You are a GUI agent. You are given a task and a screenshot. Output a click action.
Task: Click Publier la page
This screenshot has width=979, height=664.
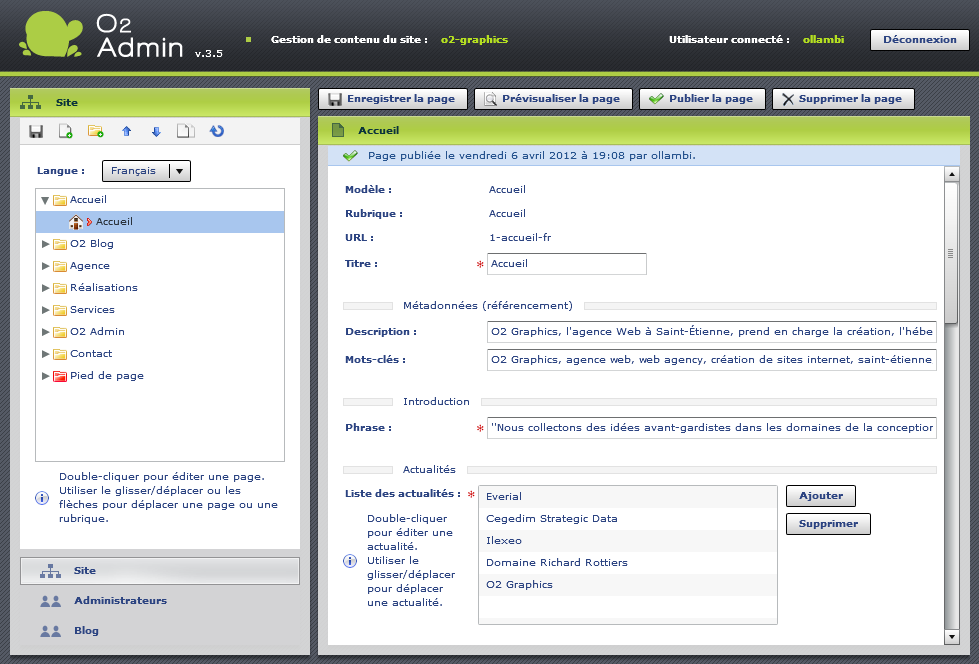pos(702,99)
